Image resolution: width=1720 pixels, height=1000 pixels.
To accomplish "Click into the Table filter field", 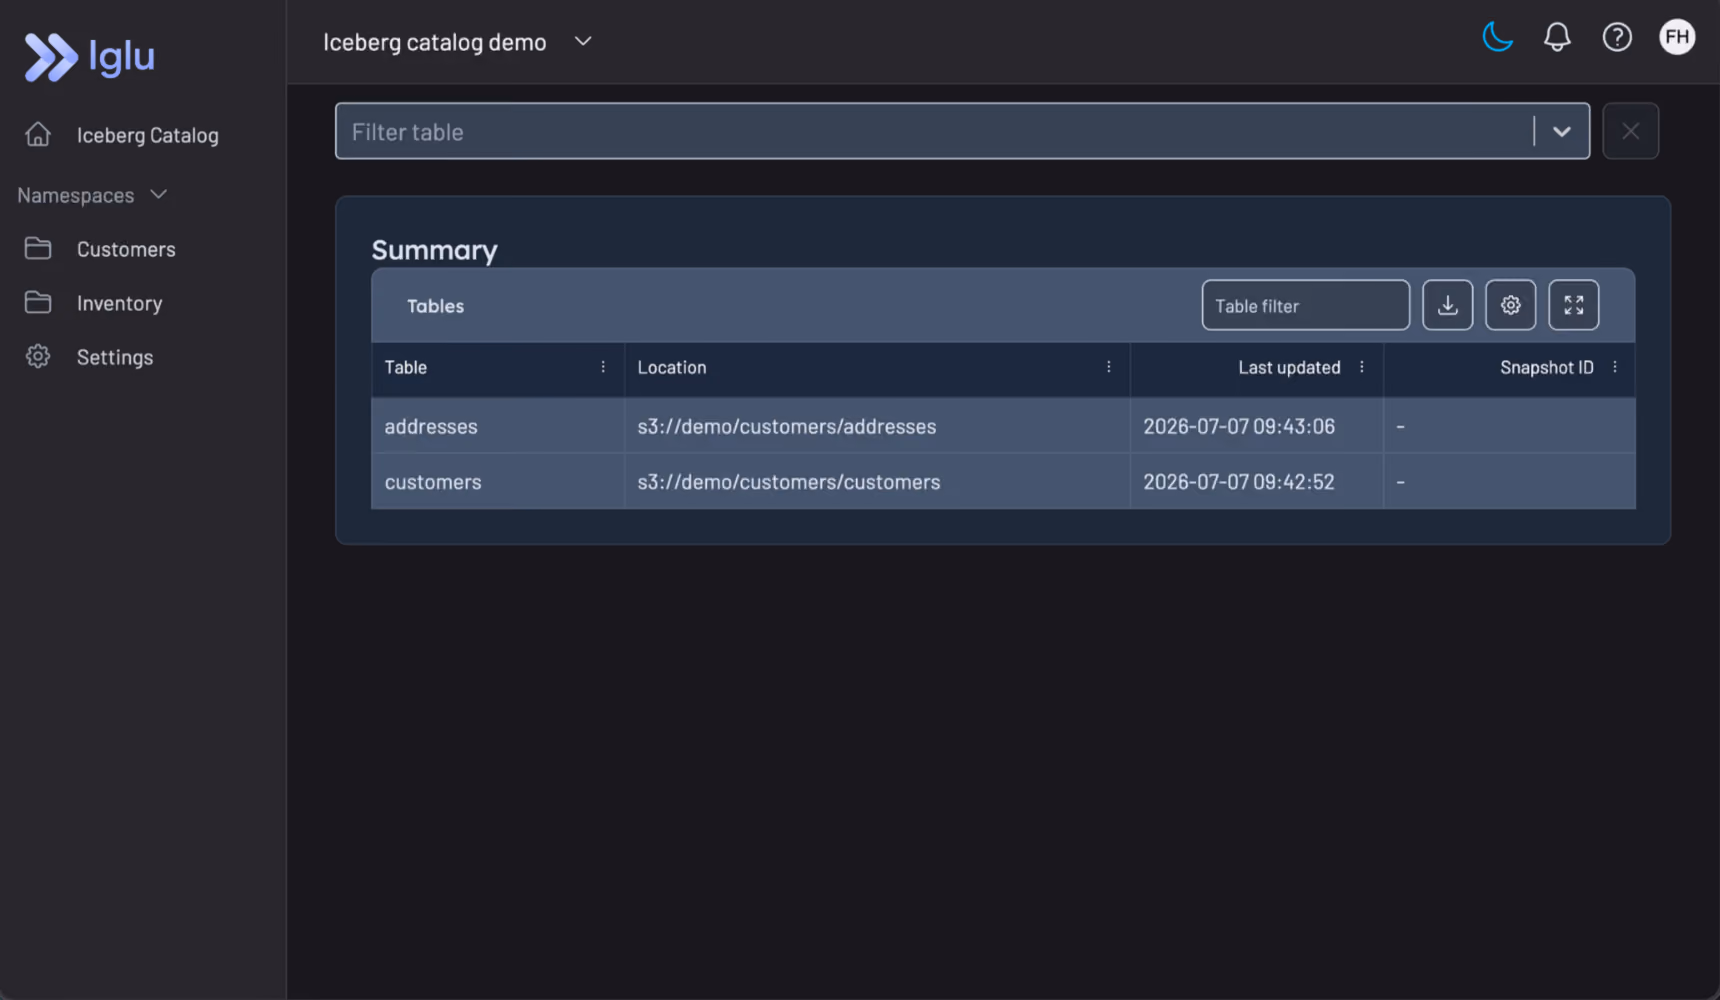I will 1305,305.
